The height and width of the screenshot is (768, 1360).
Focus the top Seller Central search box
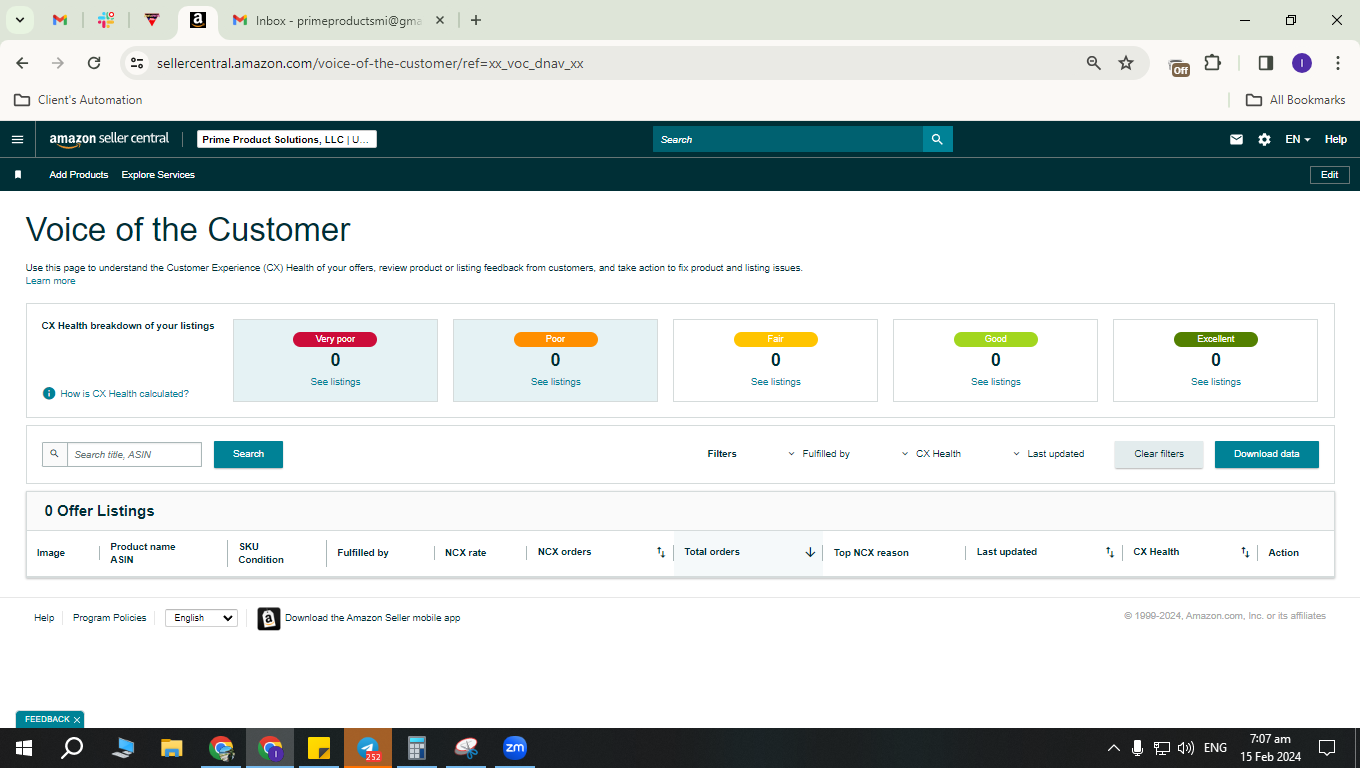coord(788,139)
